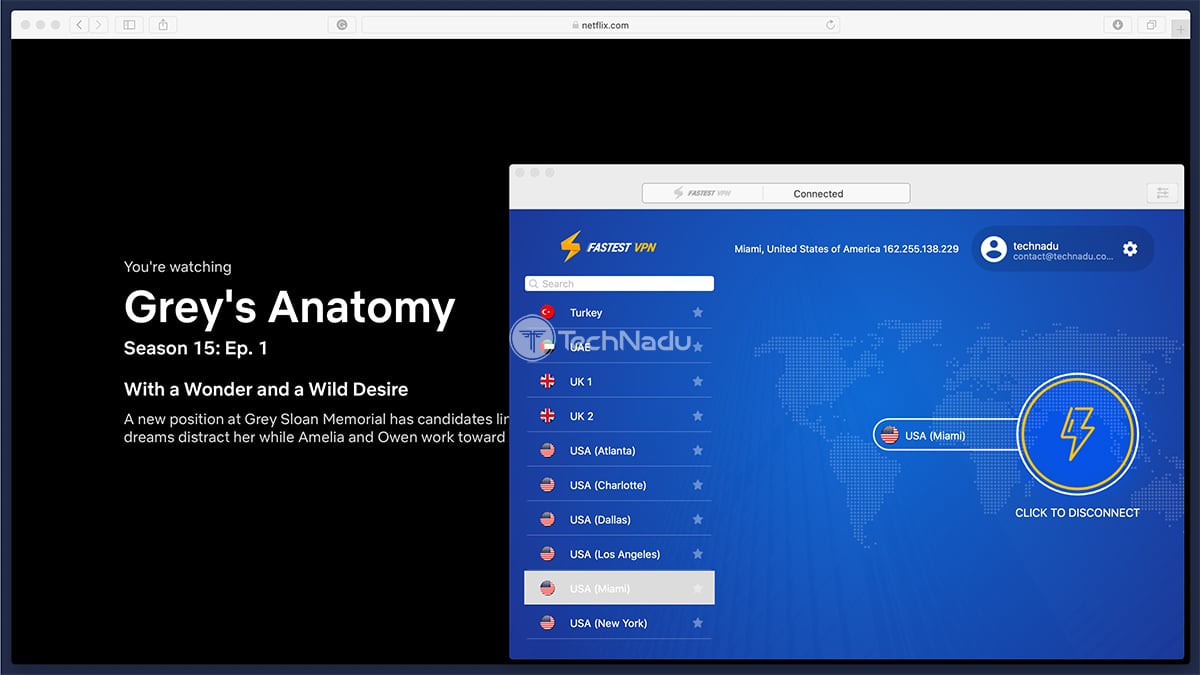Go back in Safari browser history
This screenshot has width=1200, height=675.
point(79,25)
